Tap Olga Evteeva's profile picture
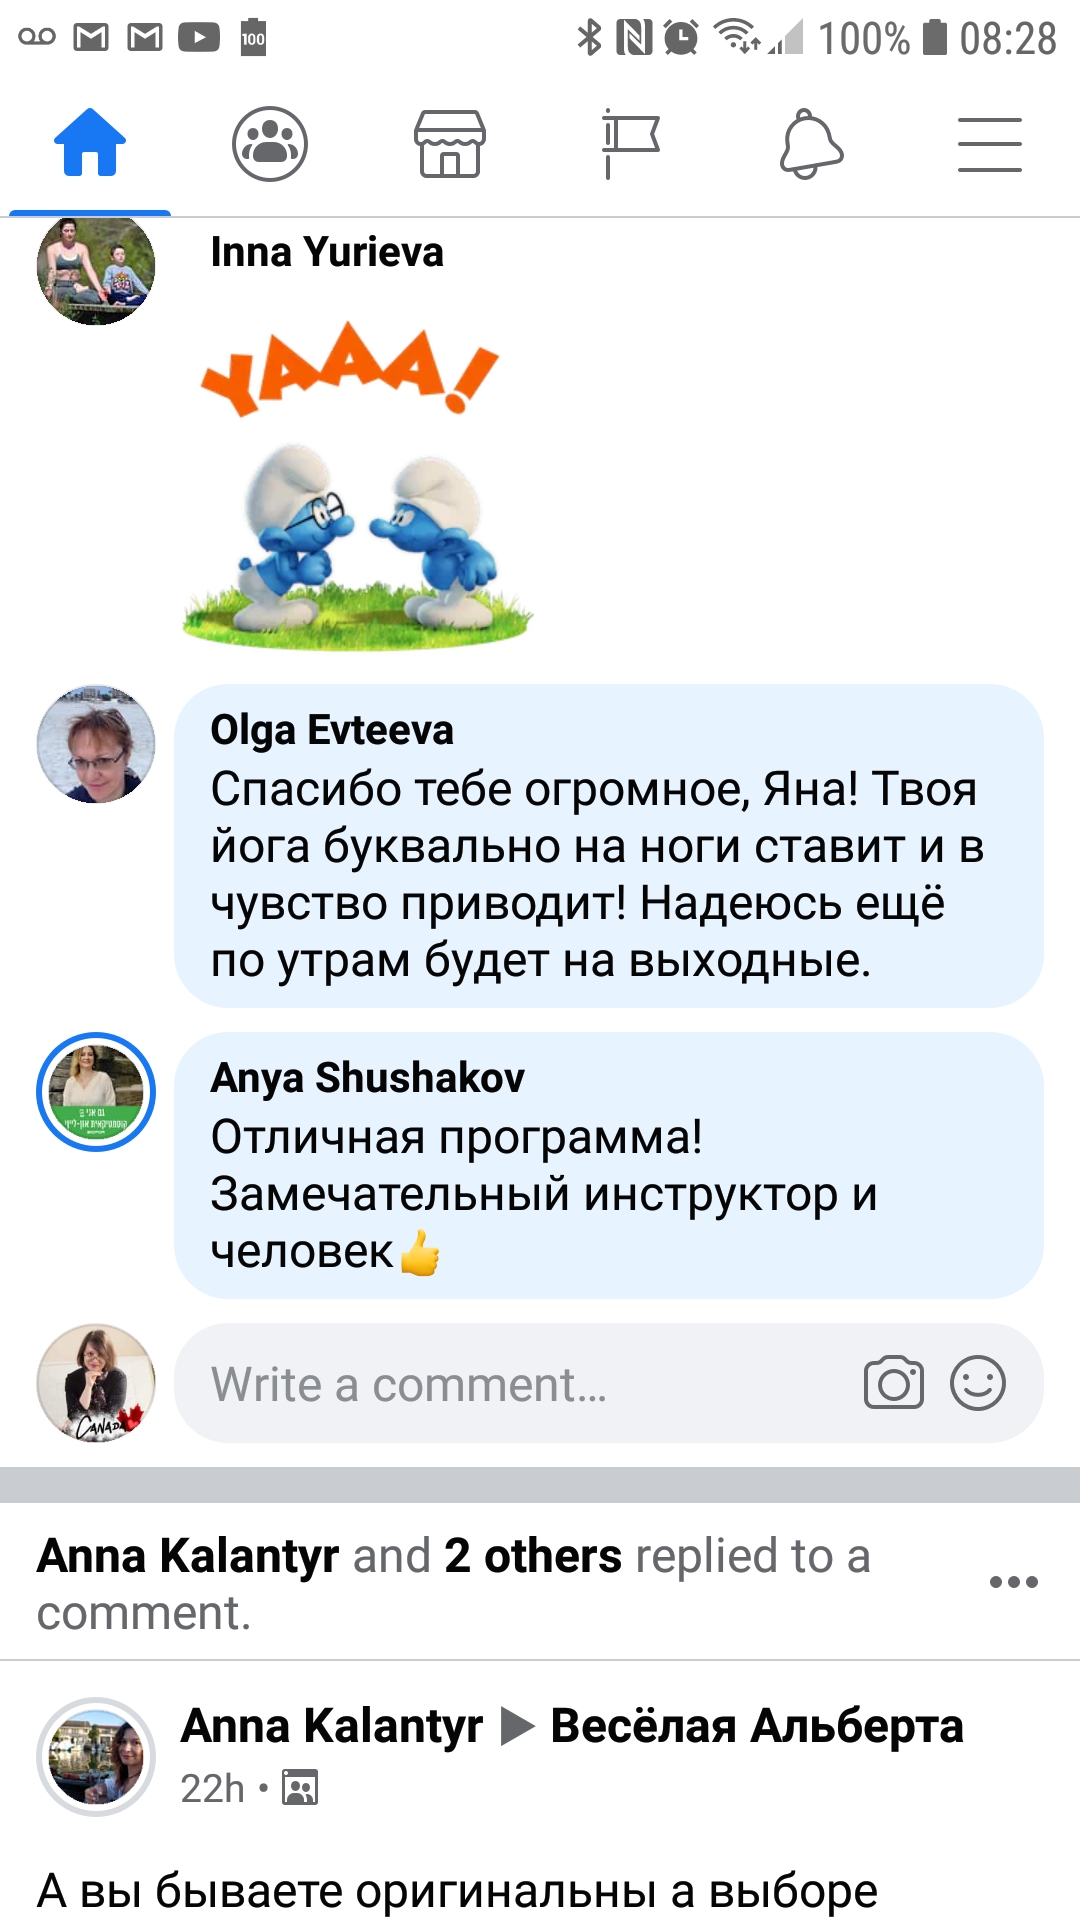The image size is (1080, 1920). pos(96,744)
